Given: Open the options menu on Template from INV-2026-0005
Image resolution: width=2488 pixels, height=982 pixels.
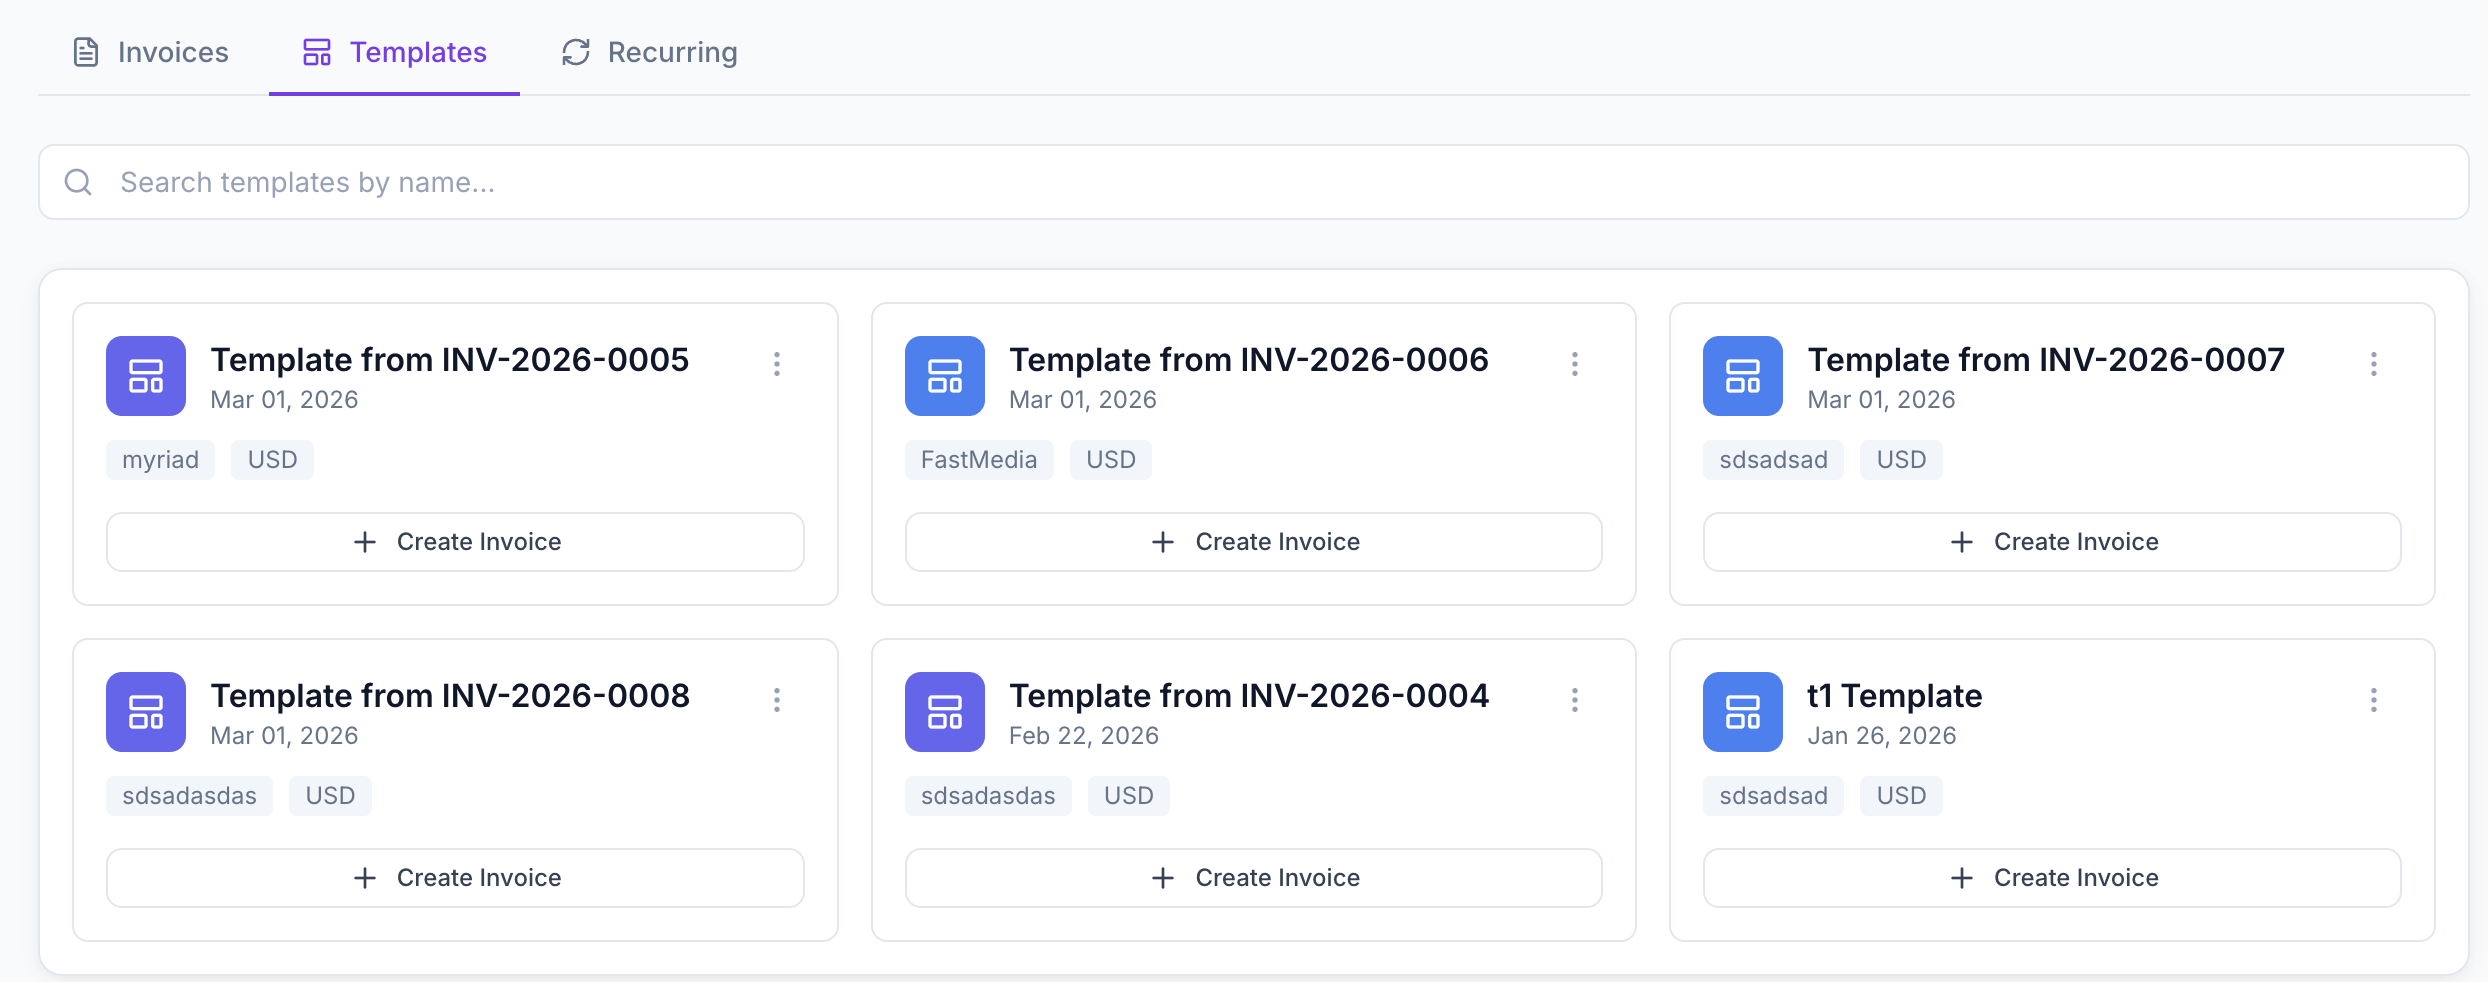Looking at the screenshot, I should 777,364.
